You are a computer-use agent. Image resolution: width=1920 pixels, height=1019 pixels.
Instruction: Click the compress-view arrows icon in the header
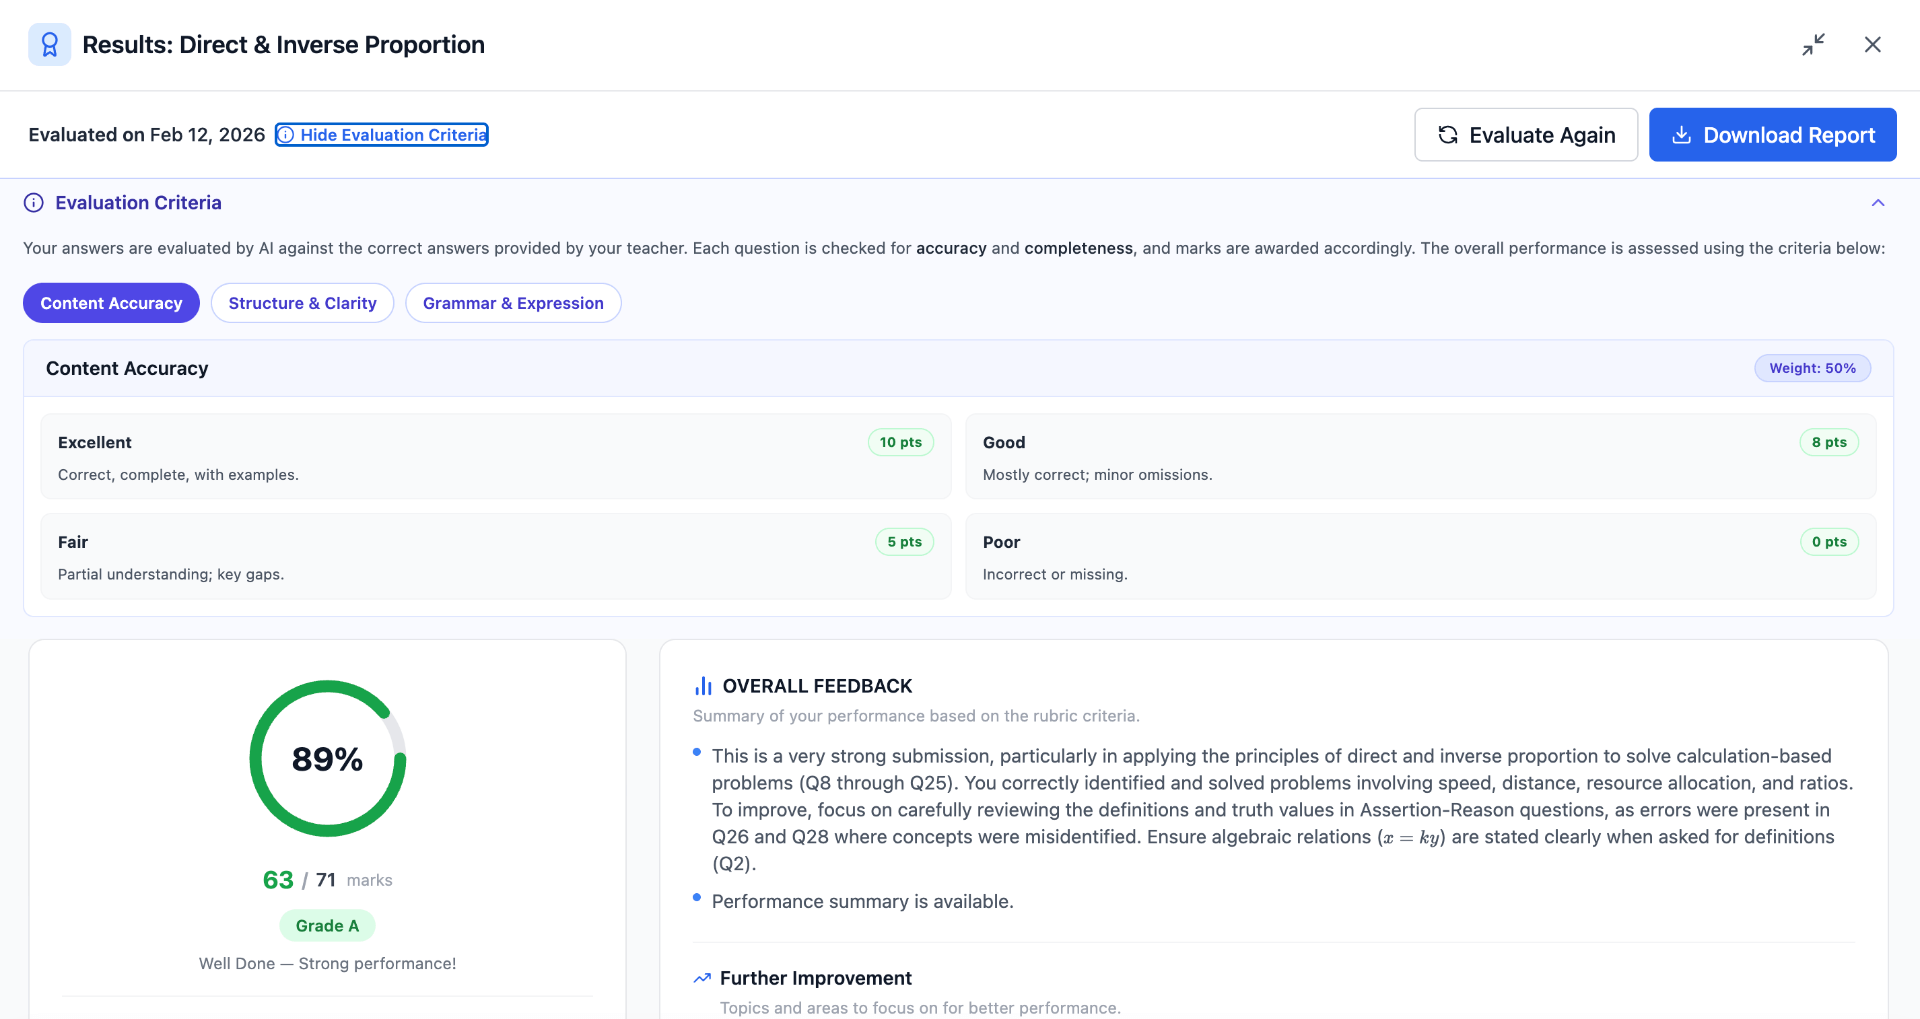1814,44
